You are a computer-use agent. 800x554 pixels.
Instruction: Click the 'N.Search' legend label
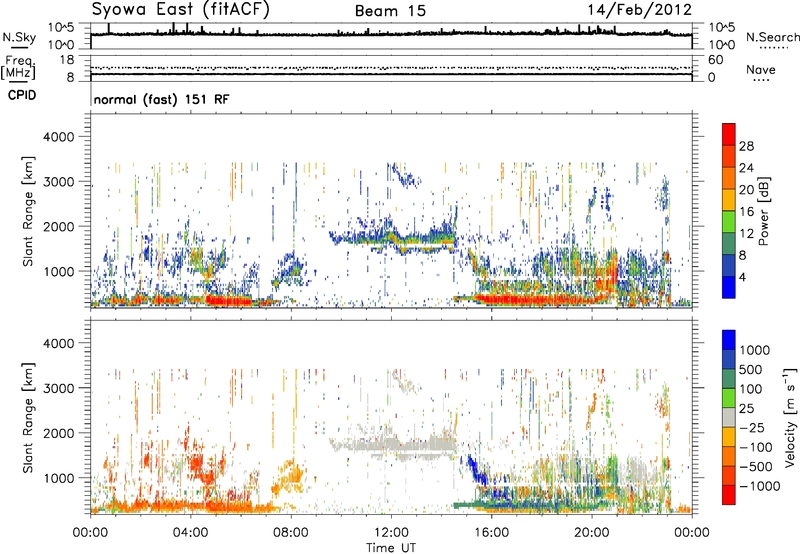pos(772,37)
